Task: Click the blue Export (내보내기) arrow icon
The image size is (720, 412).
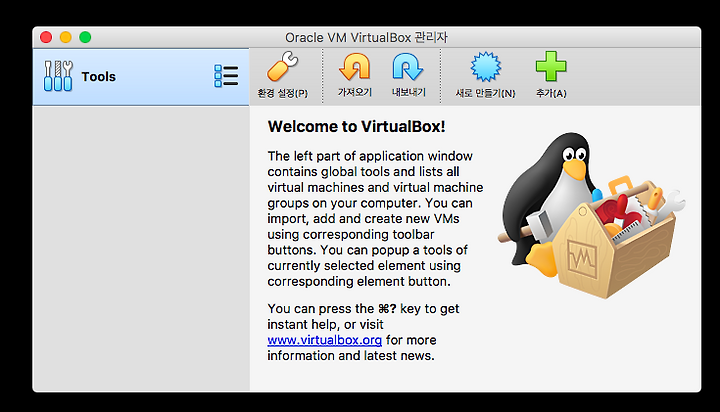Action: coord(408,67)
